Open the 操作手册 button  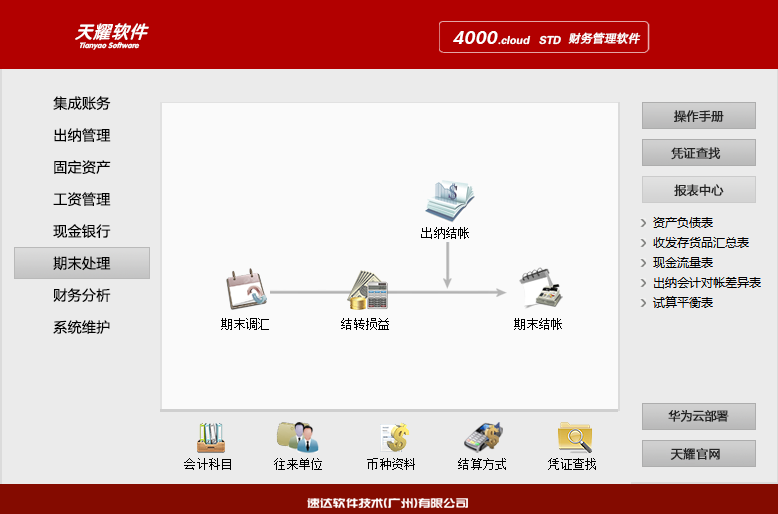(699, 116)
